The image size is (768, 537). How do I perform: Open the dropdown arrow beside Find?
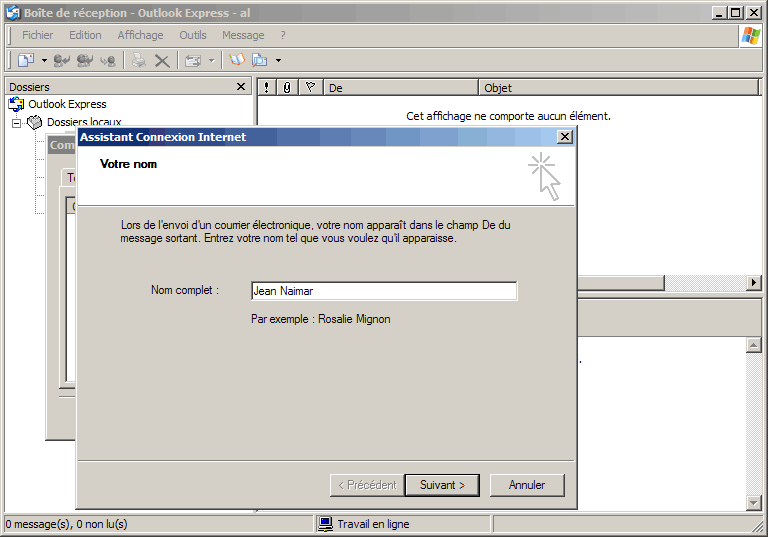[278, 61]
